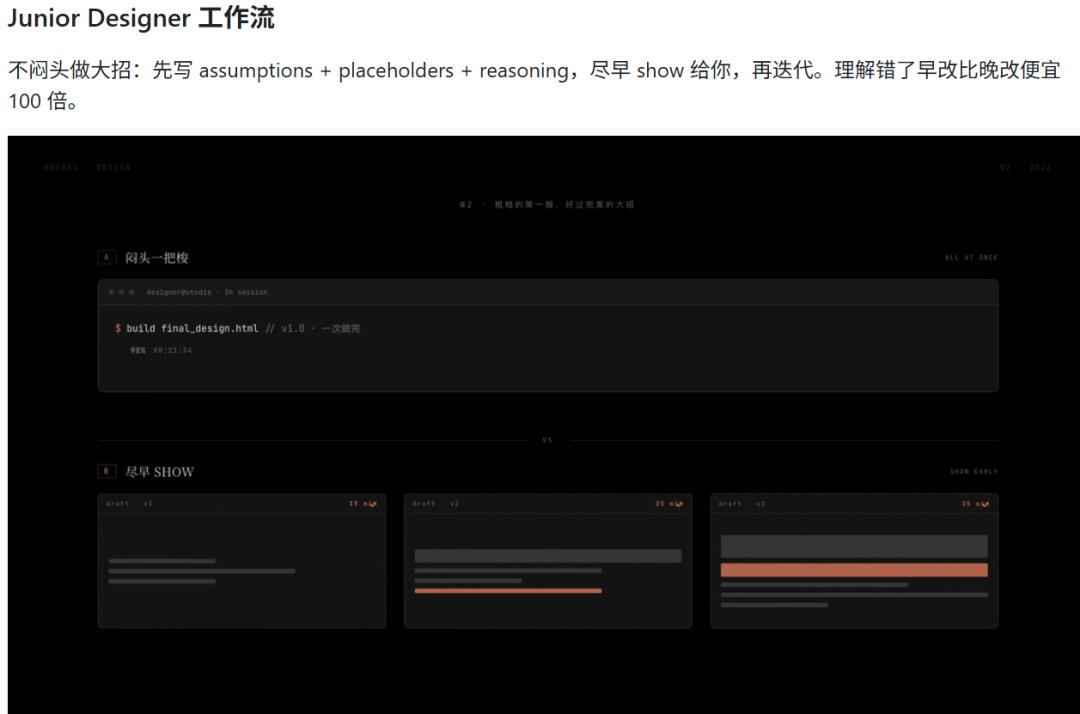Click the '闷头一把梭' section title

click(156, 258)
